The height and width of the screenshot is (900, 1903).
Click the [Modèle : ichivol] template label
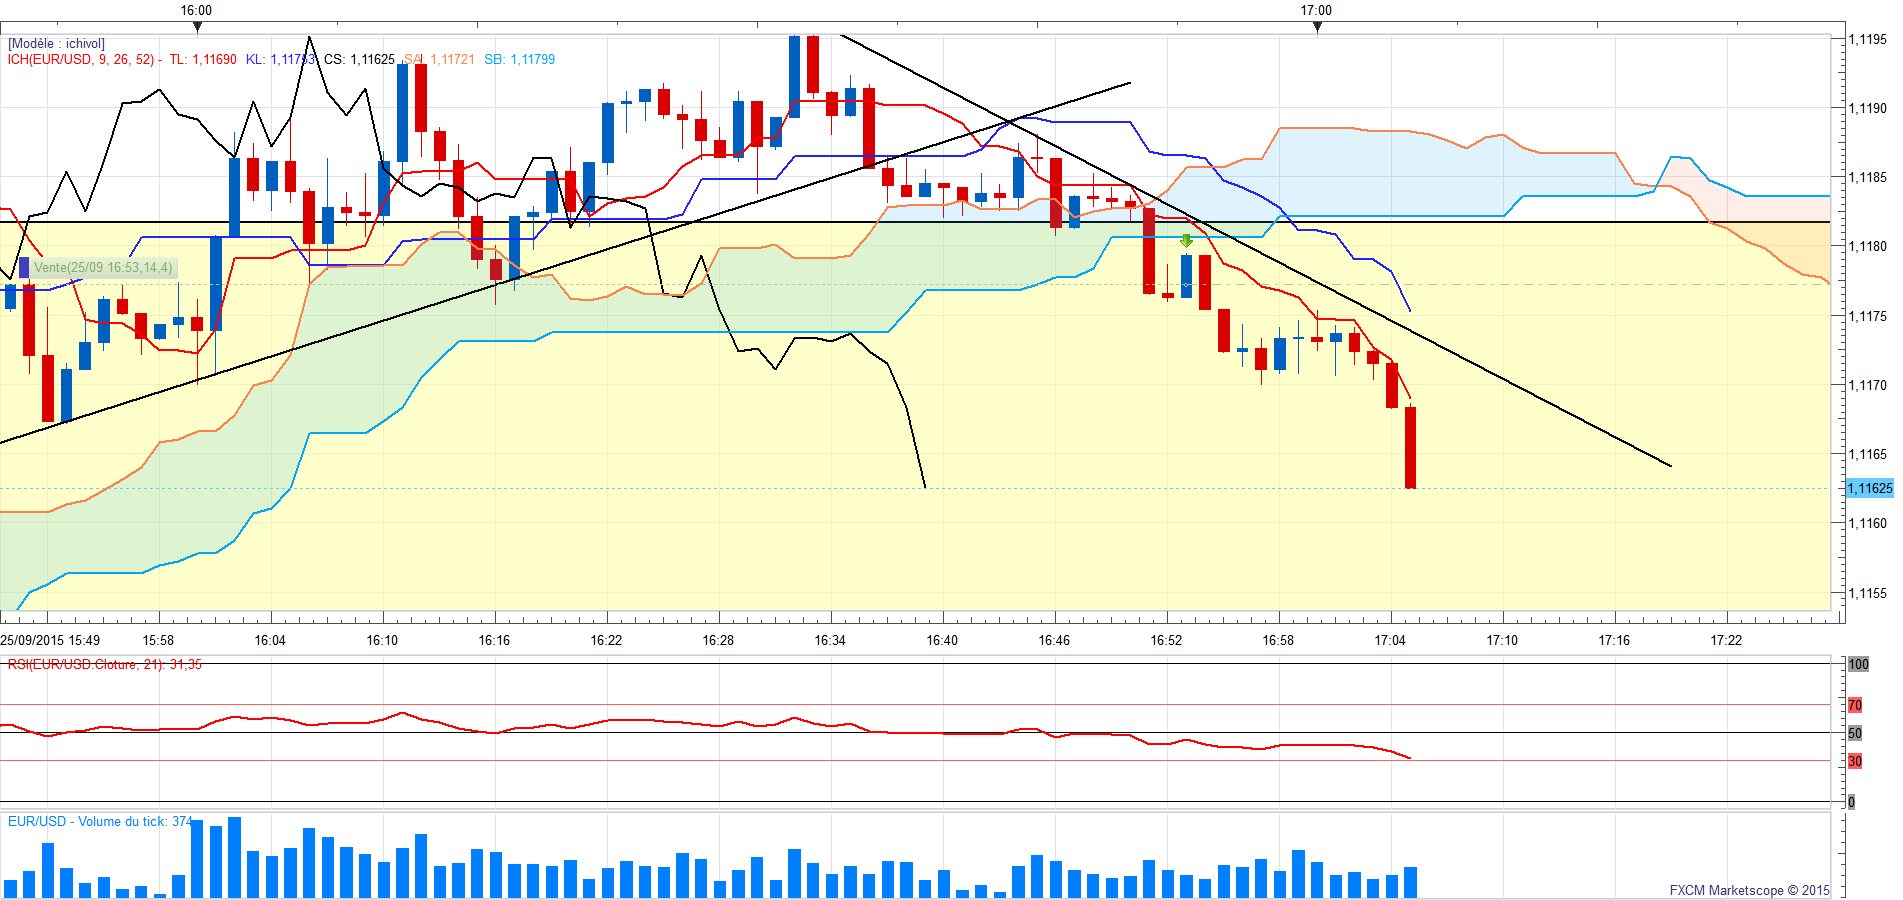pos(56,44)
